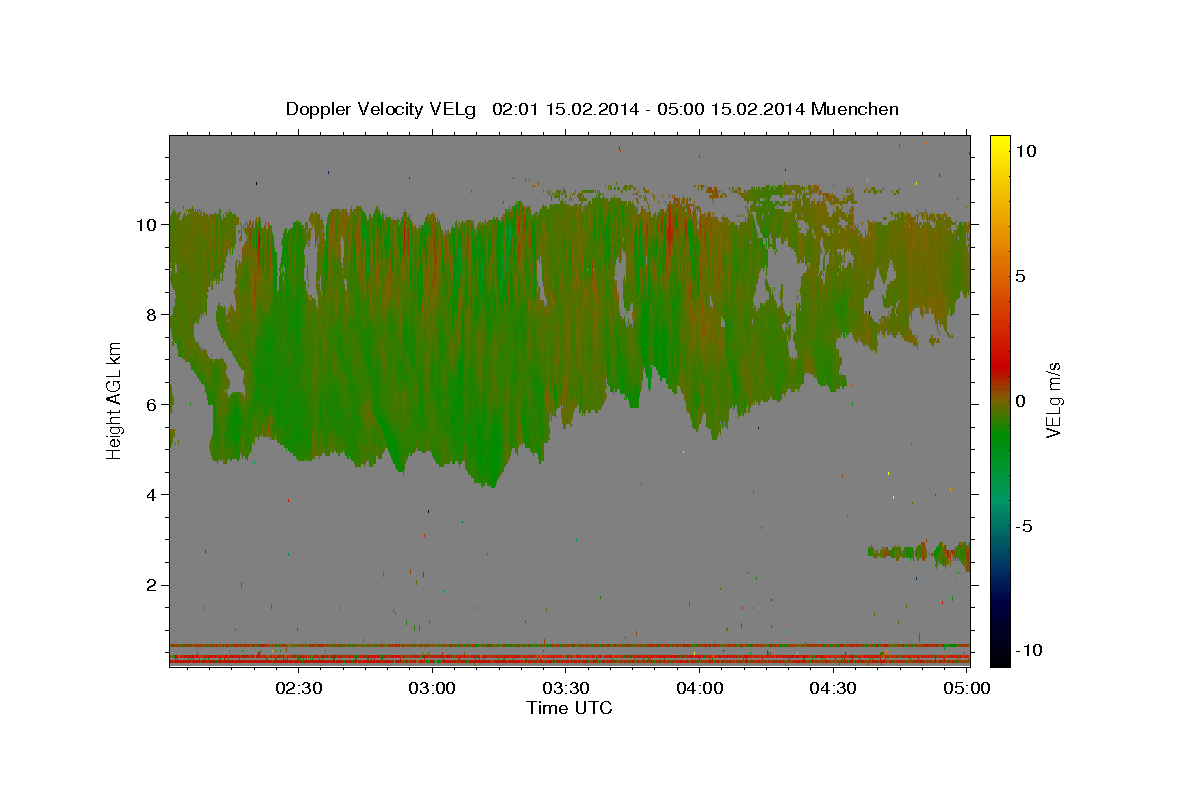Screen dimensions: 1200x800
Task: Select the '03:00' time axis label
Action: 433,688
